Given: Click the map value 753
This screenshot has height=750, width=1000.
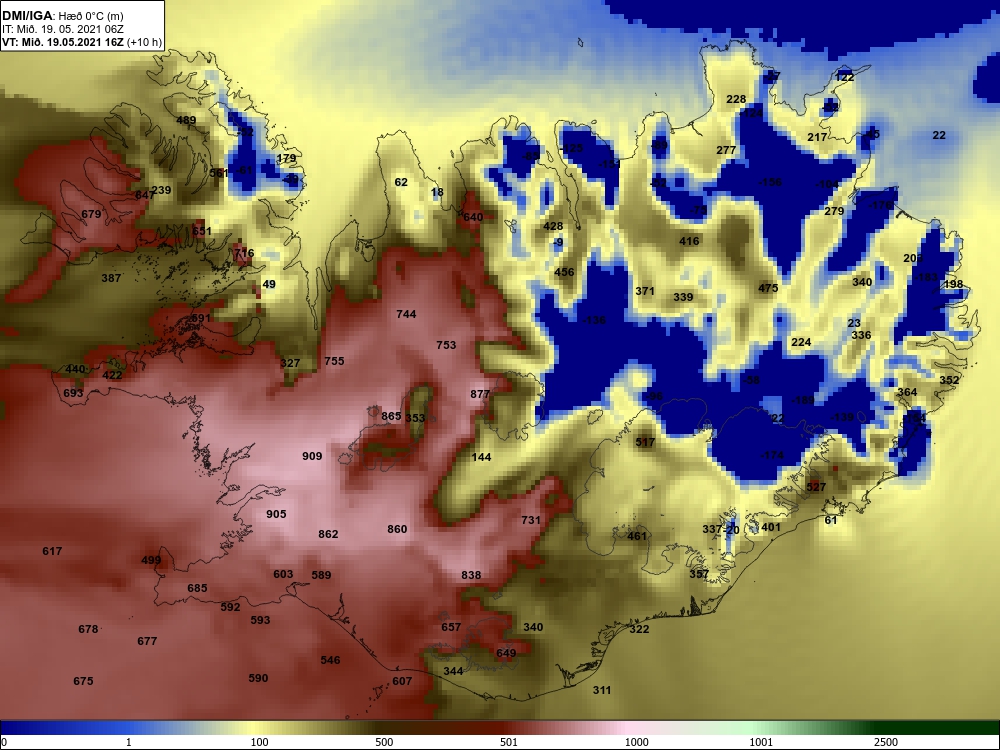Looking at the screenshot, I should click(x=446, y=345).
